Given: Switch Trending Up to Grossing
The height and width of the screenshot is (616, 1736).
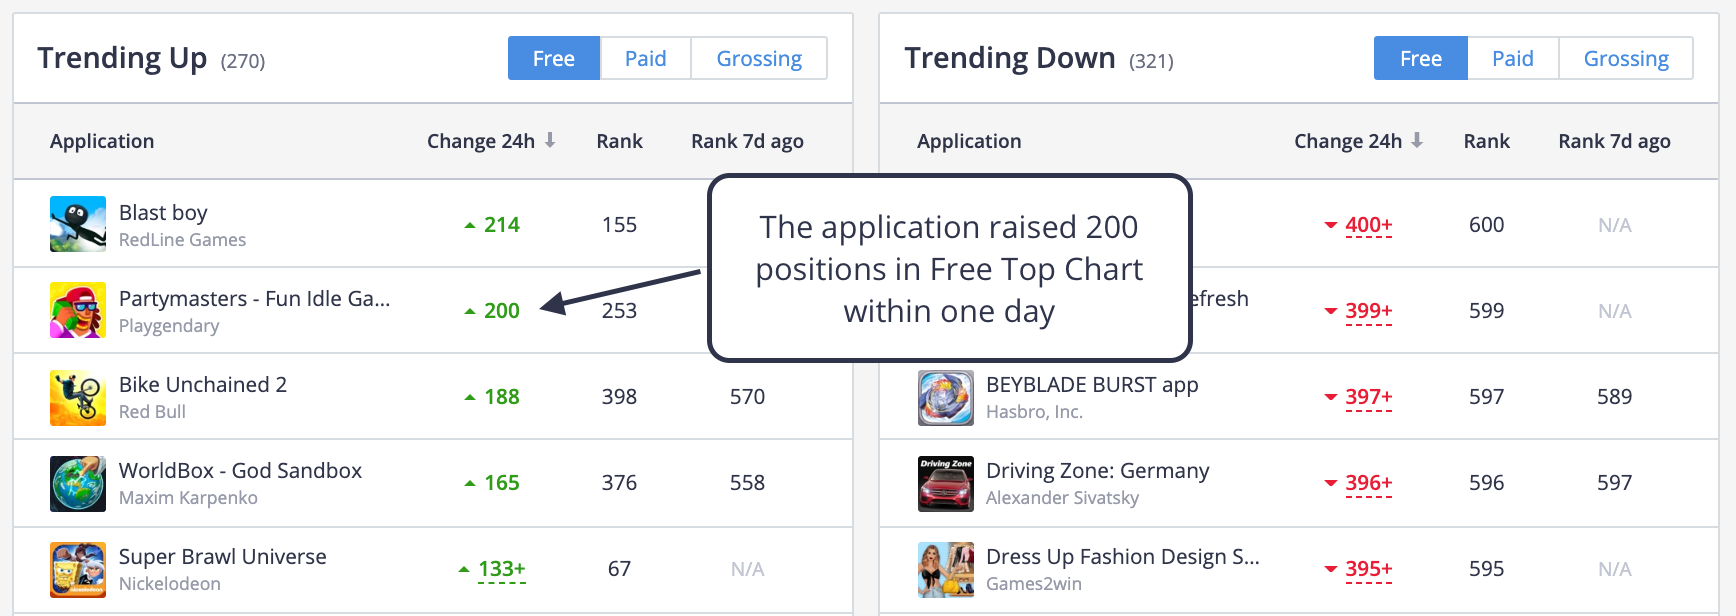Looking at the screenshot, I should pyautogui.click(x=759, y=58).
